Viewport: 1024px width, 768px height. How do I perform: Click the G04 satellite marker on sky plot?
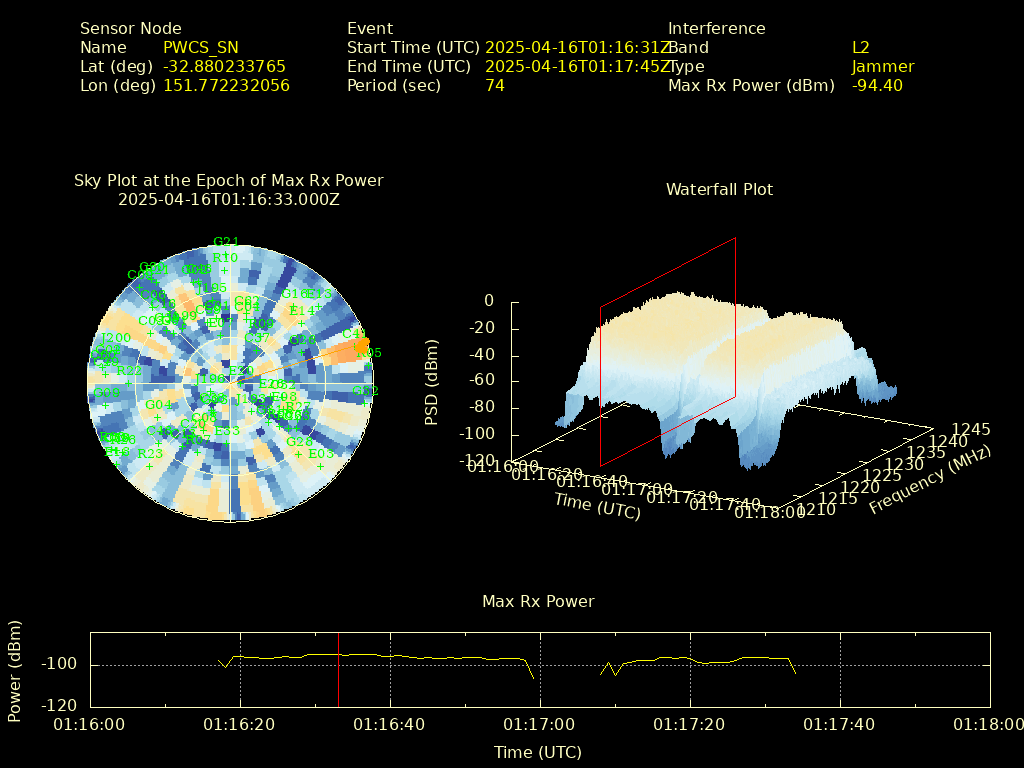click(x=157, y=417)
